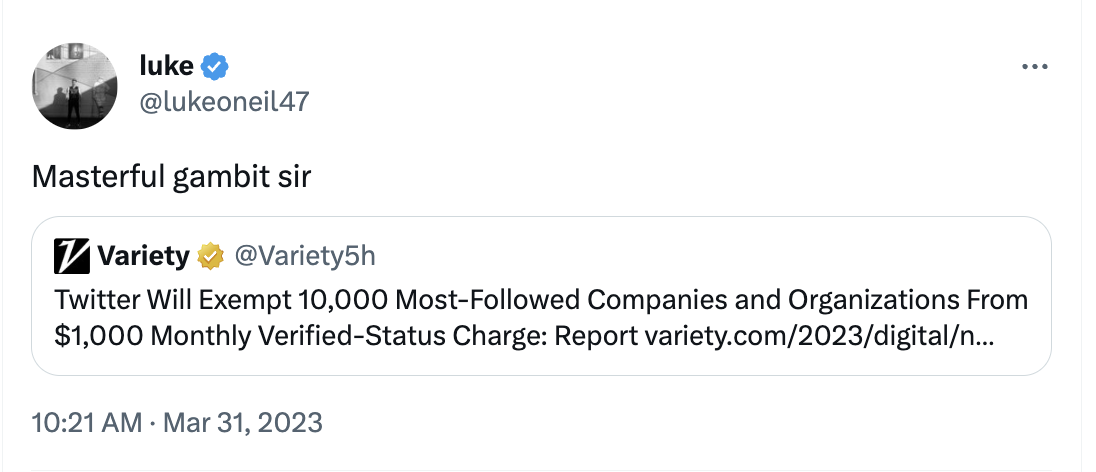Open the three-dot More options menu
Image resolution: width=1096 pixels, height=472 pixels.
(1034, 67)
